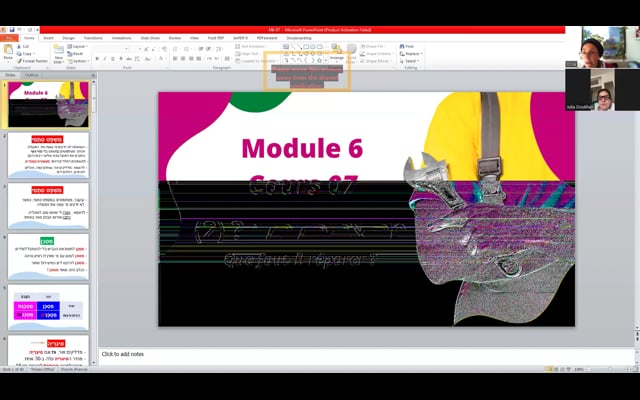The image size is (640, 400).
Task: Align text left
Action: (175, 59)
